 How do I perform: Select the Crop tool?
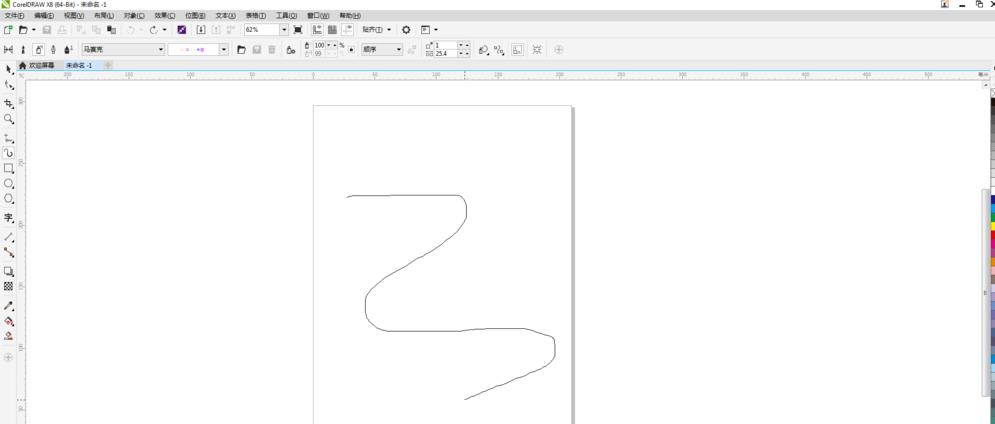[9, 103]
